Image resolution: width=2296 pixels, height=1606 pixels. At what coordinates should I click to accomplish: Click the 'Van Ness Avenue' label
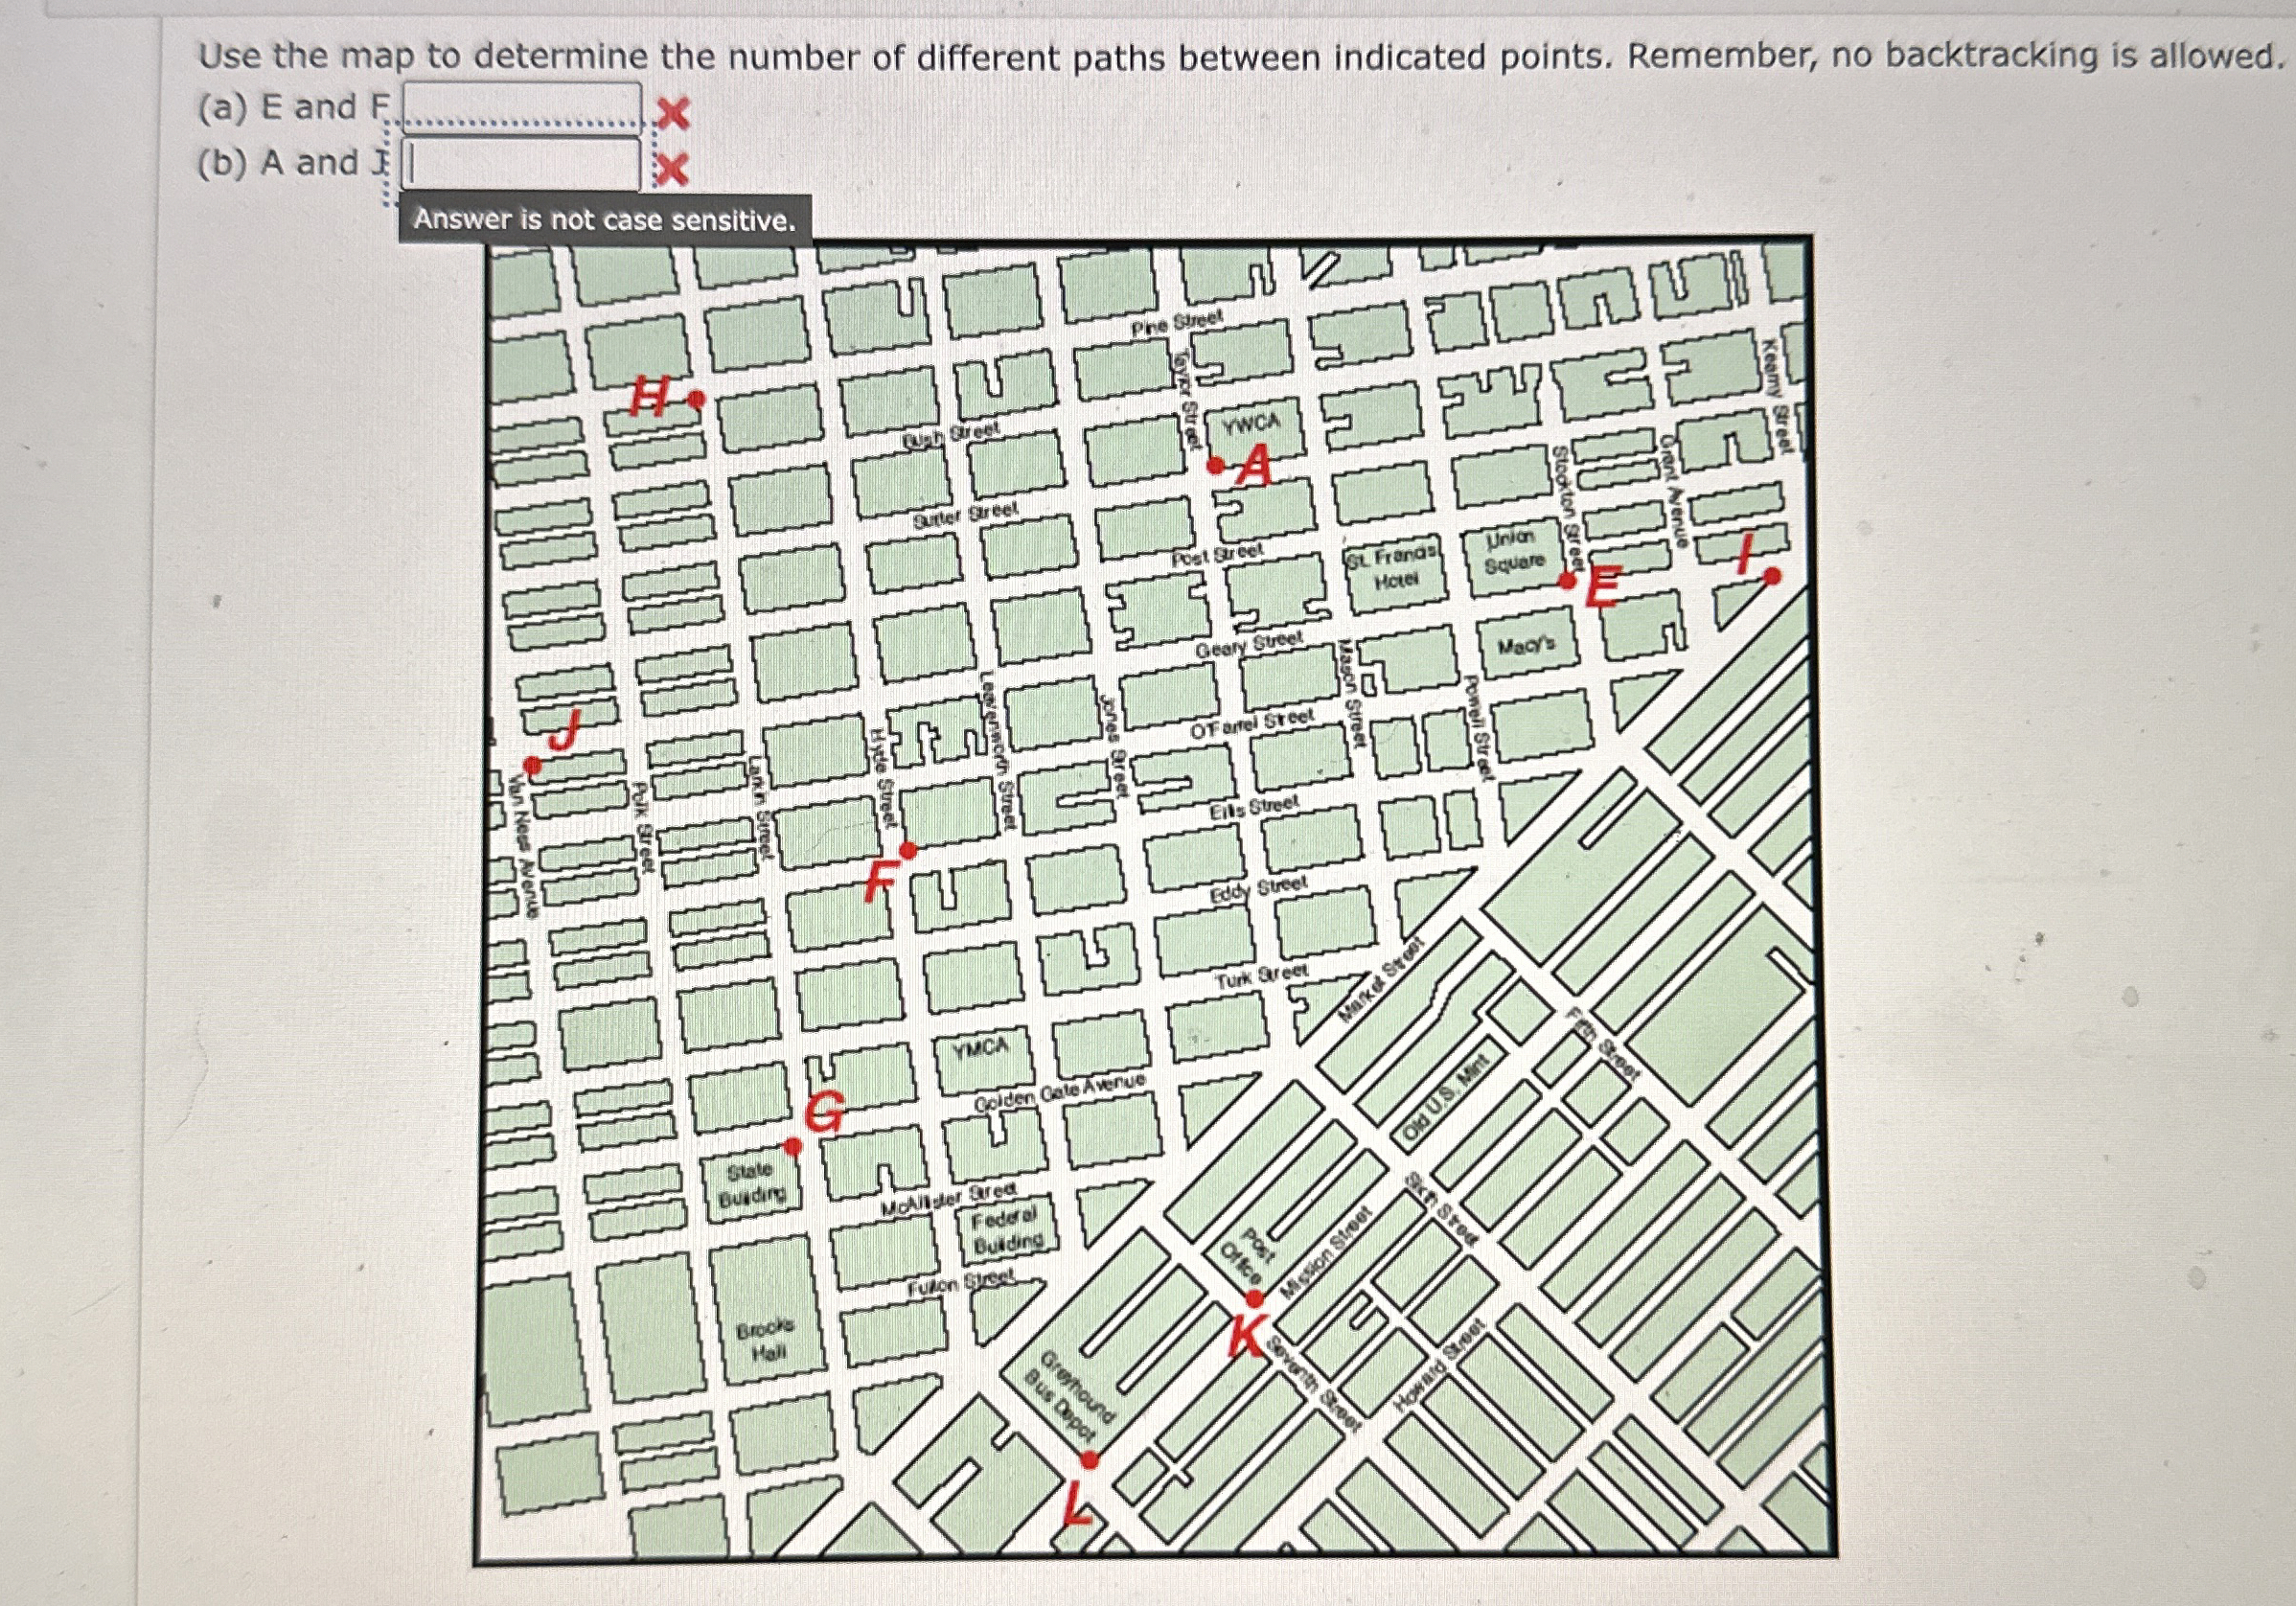525,844
